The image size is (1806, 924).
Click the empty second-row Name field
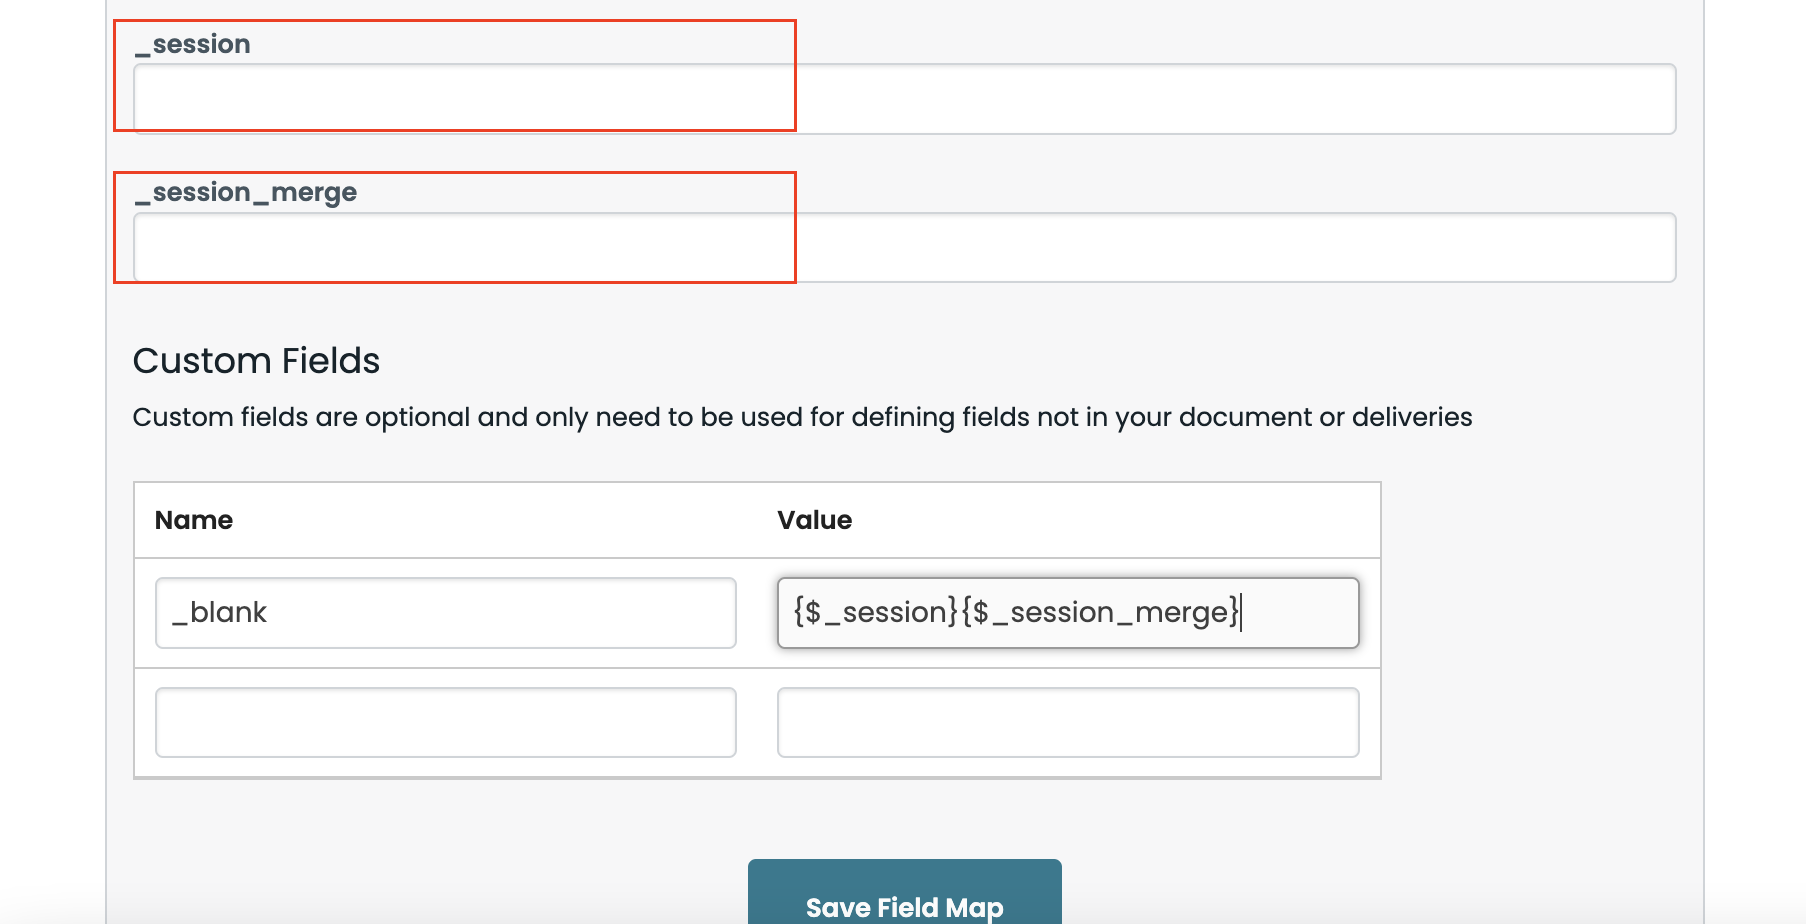tap(445, 721)
